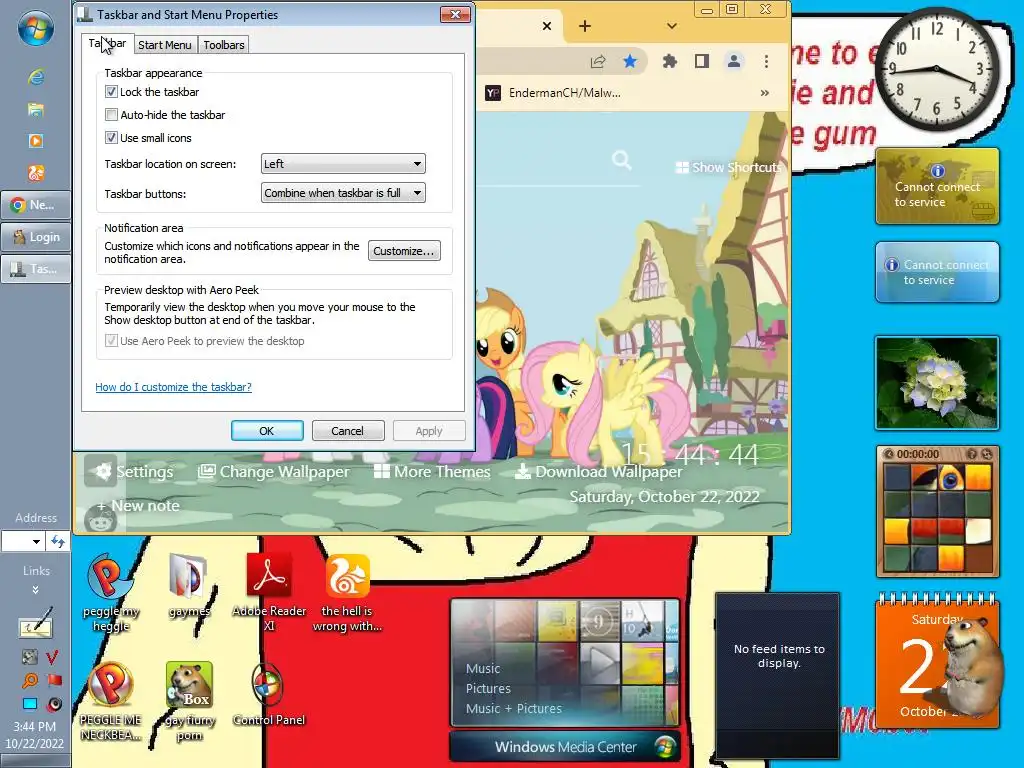The image size is (1024, 768).
Task: Click Cancel in the properties dialog
Action: [x=347, y=431]
